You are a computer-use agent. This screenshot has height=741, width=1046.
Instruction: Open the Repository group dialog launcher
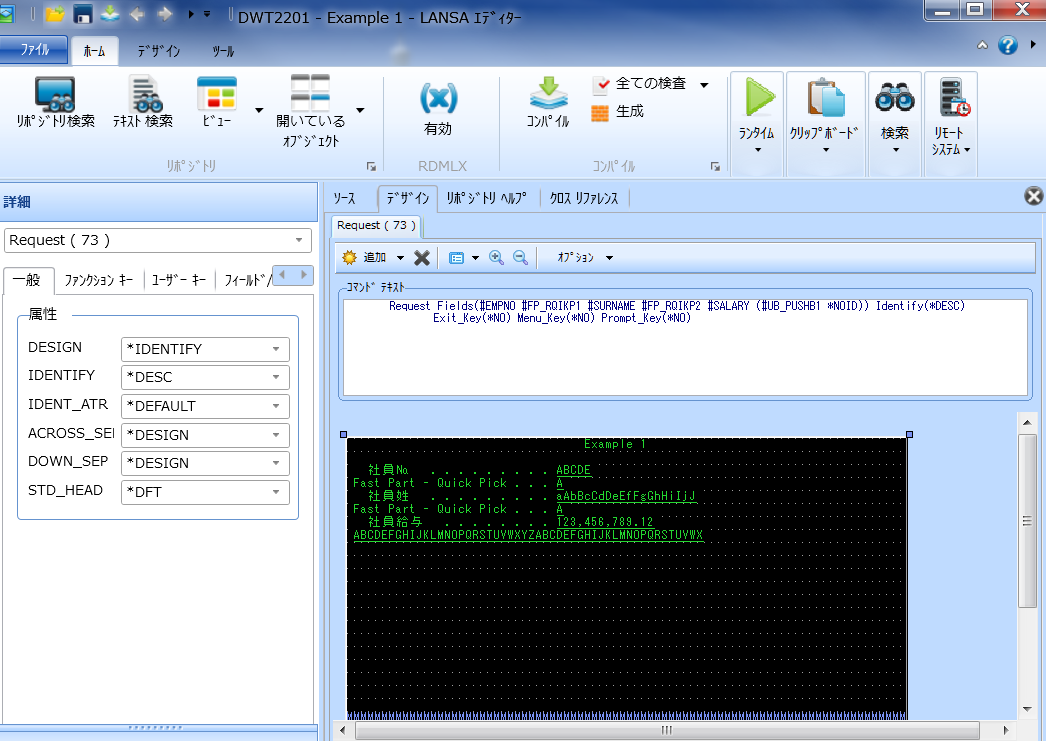click(372, 166)
